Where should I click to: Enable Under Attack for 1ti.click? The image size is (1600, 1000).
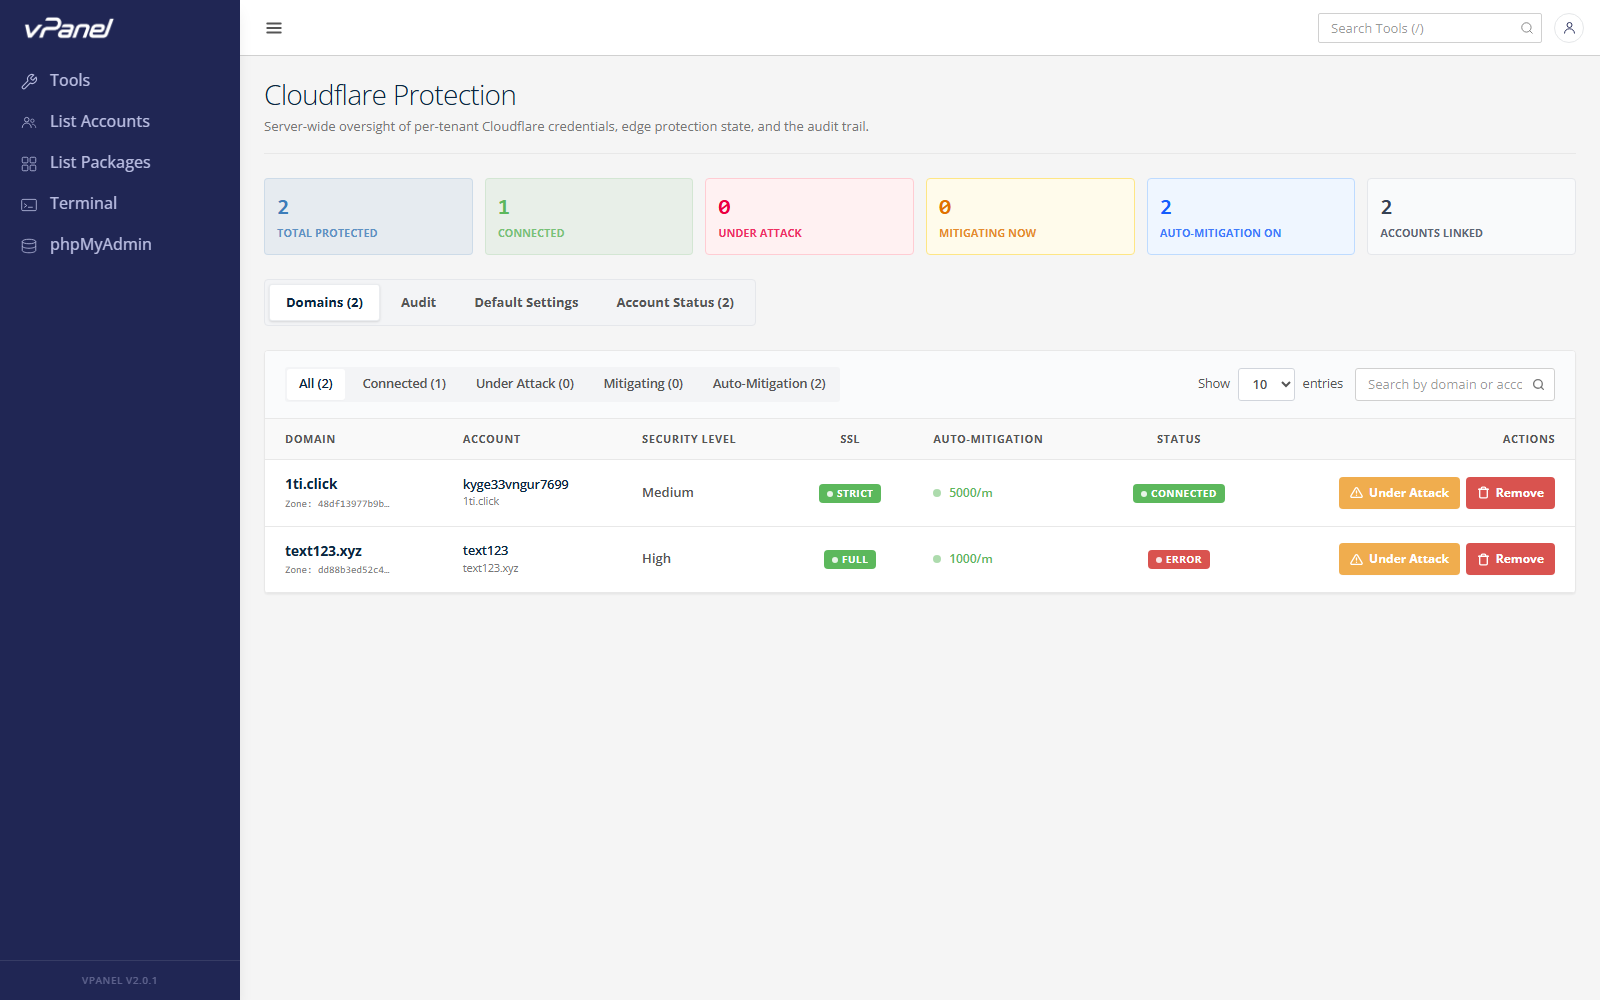tap(1399, 493)
